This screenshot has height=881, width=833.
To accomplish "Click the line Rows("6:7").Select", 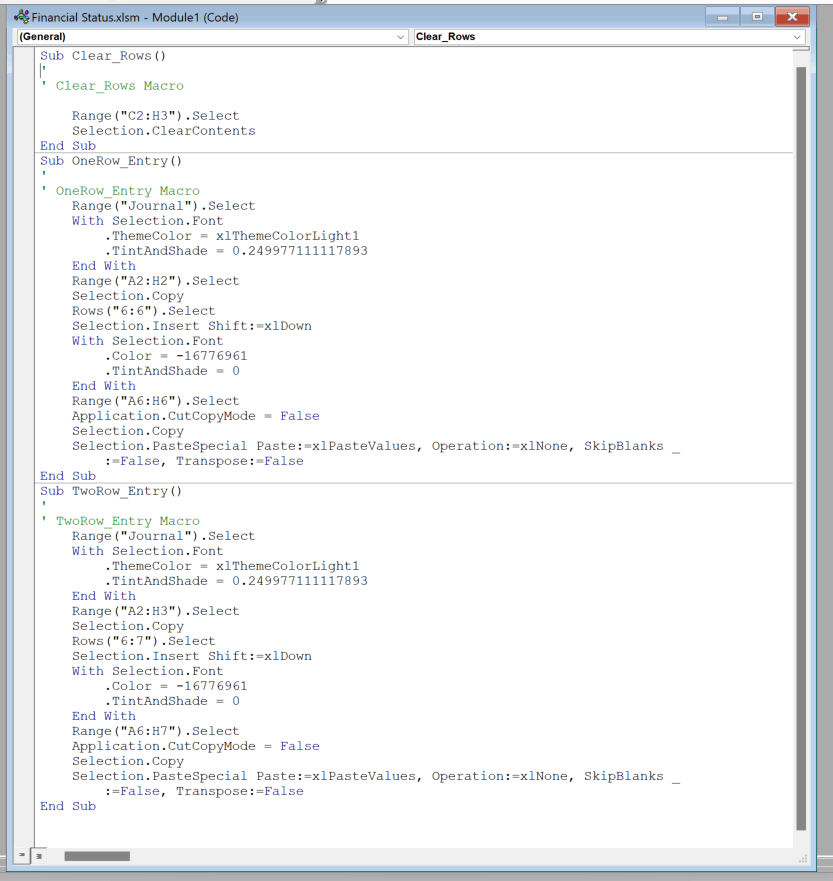I will pyautogui.click(x=143, y=641).
